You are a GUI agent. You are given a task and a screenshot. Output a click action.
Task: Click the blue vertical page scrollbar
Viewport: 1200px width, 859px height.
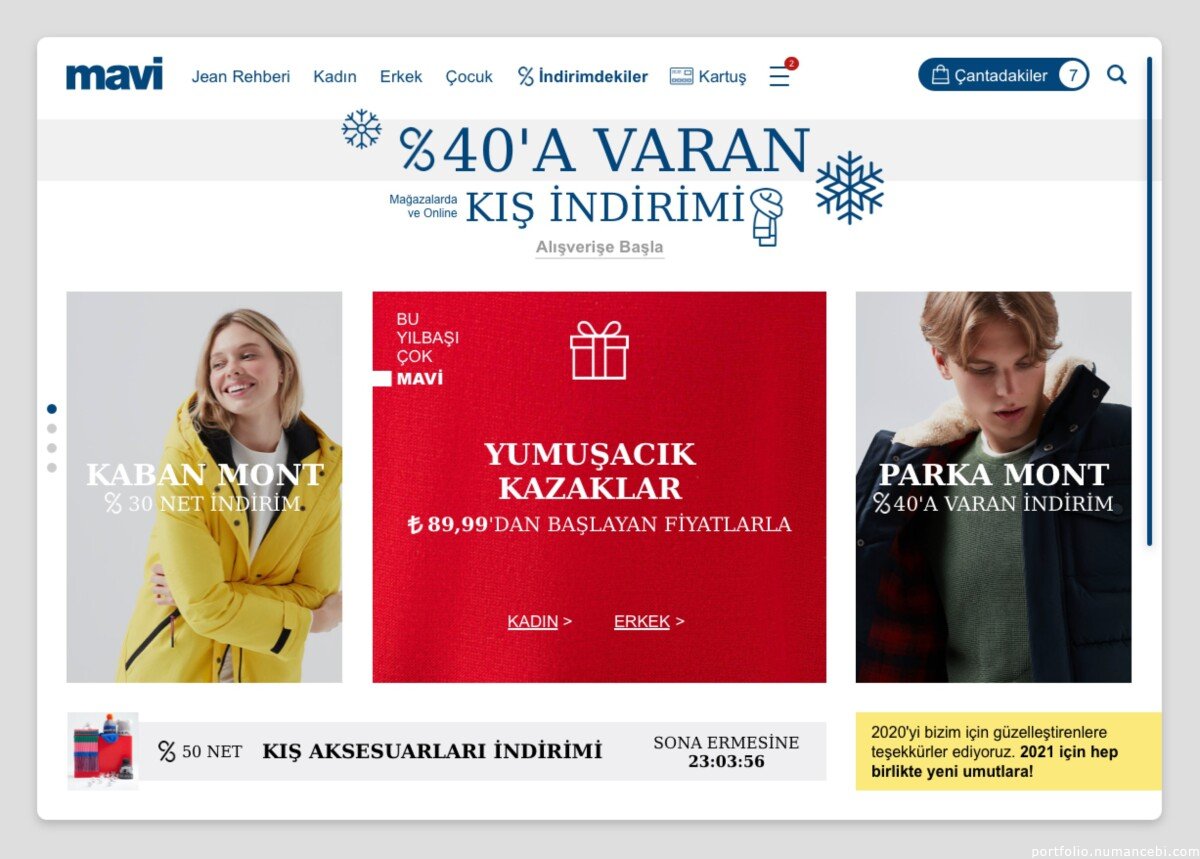pos(1149,301)
